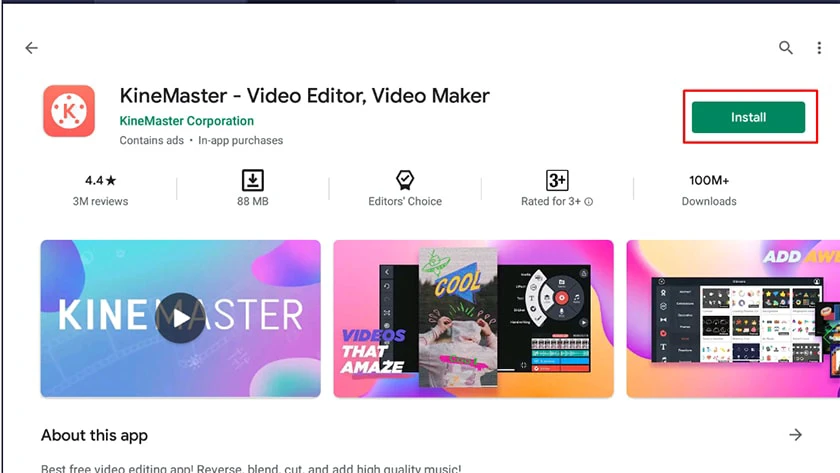Click the 'About this app' heading
The height and width of the screenshot is (473, 840).
[94, 436]
